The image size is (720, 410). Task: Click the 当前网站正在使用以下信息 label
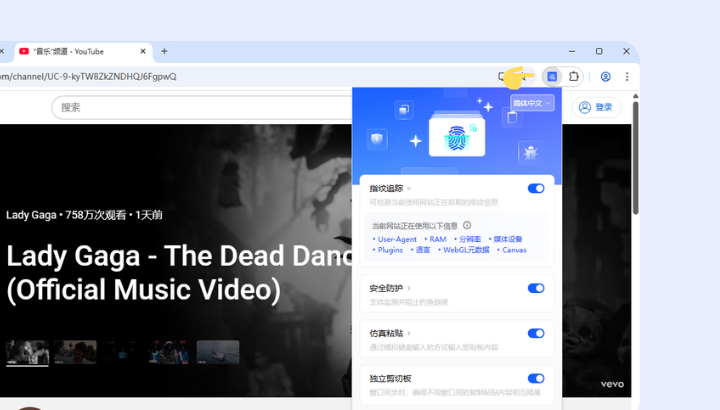(x=415, y=226)
